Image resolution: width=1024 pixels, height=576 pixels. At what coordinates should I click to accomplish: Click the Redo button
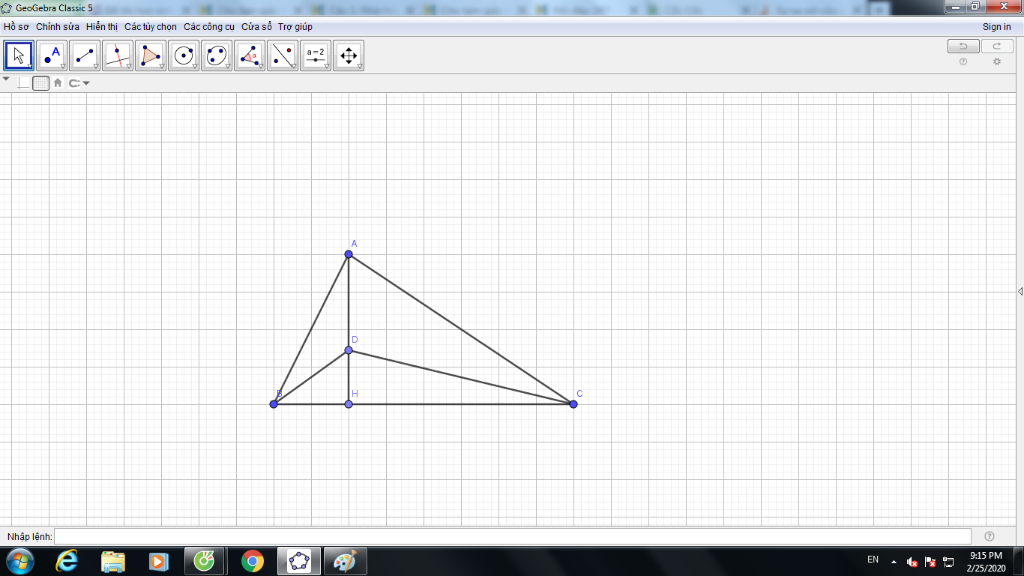pos(997,46)
